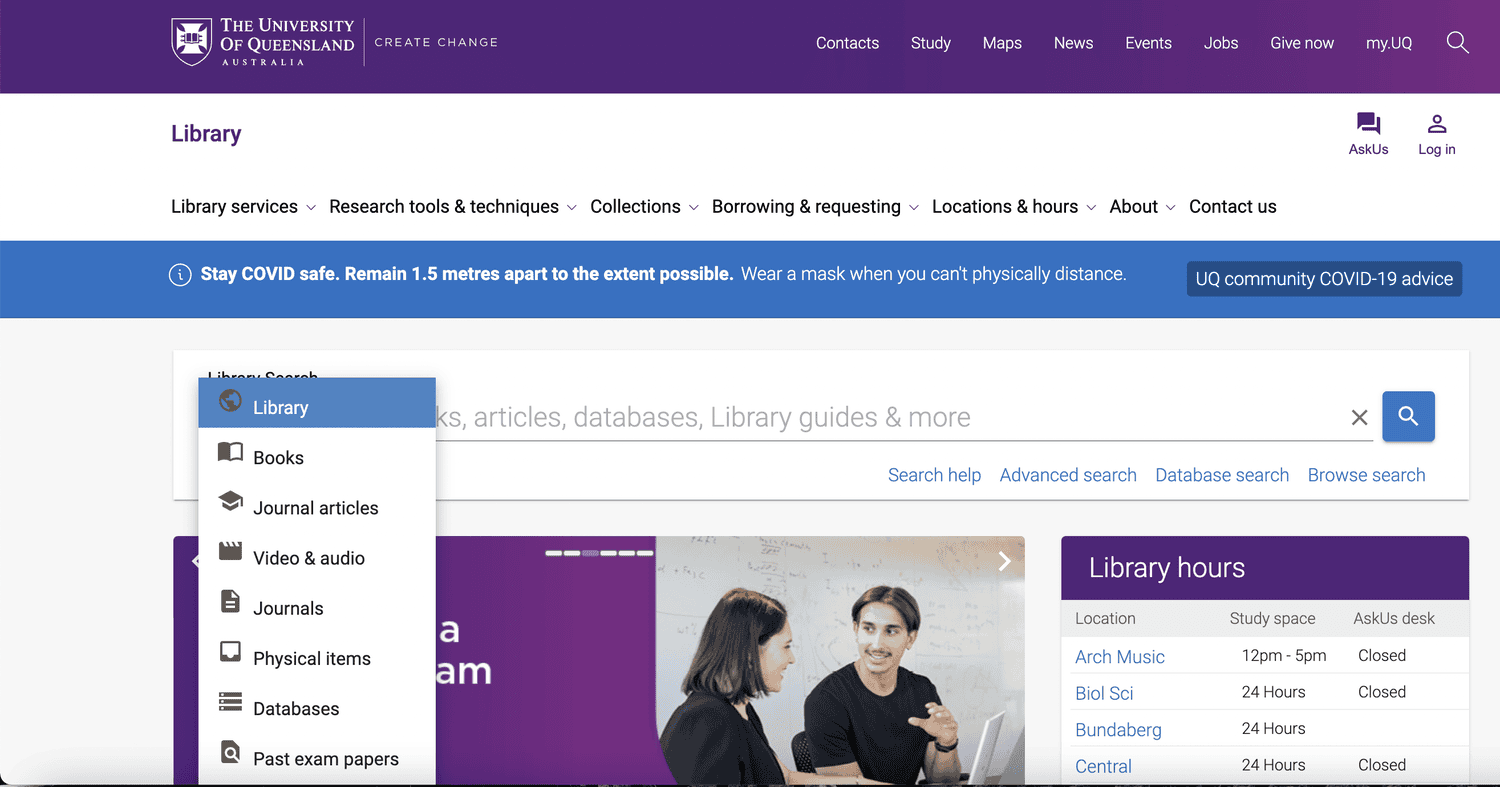Click the '12pm - 5pm' Arch Music hours

tap(1284, 656)
